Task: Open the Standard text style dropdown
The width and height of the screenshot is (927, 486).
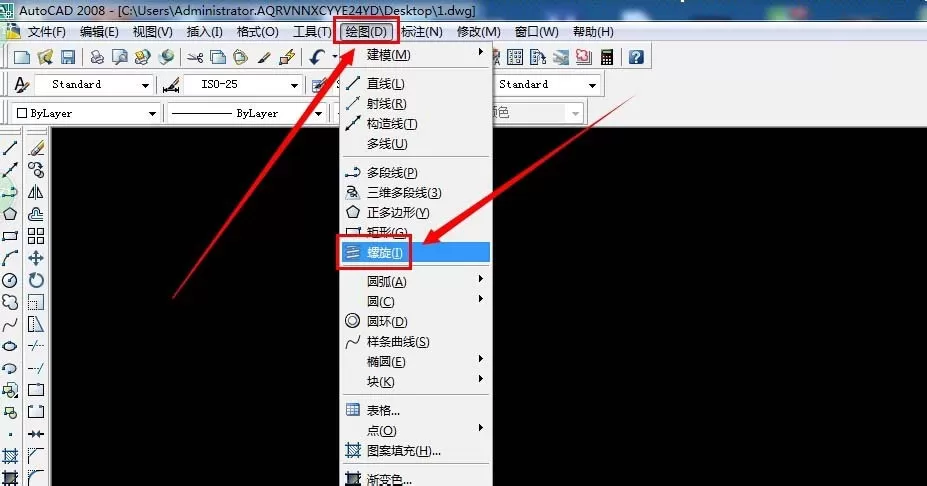Action: point(145,85)
